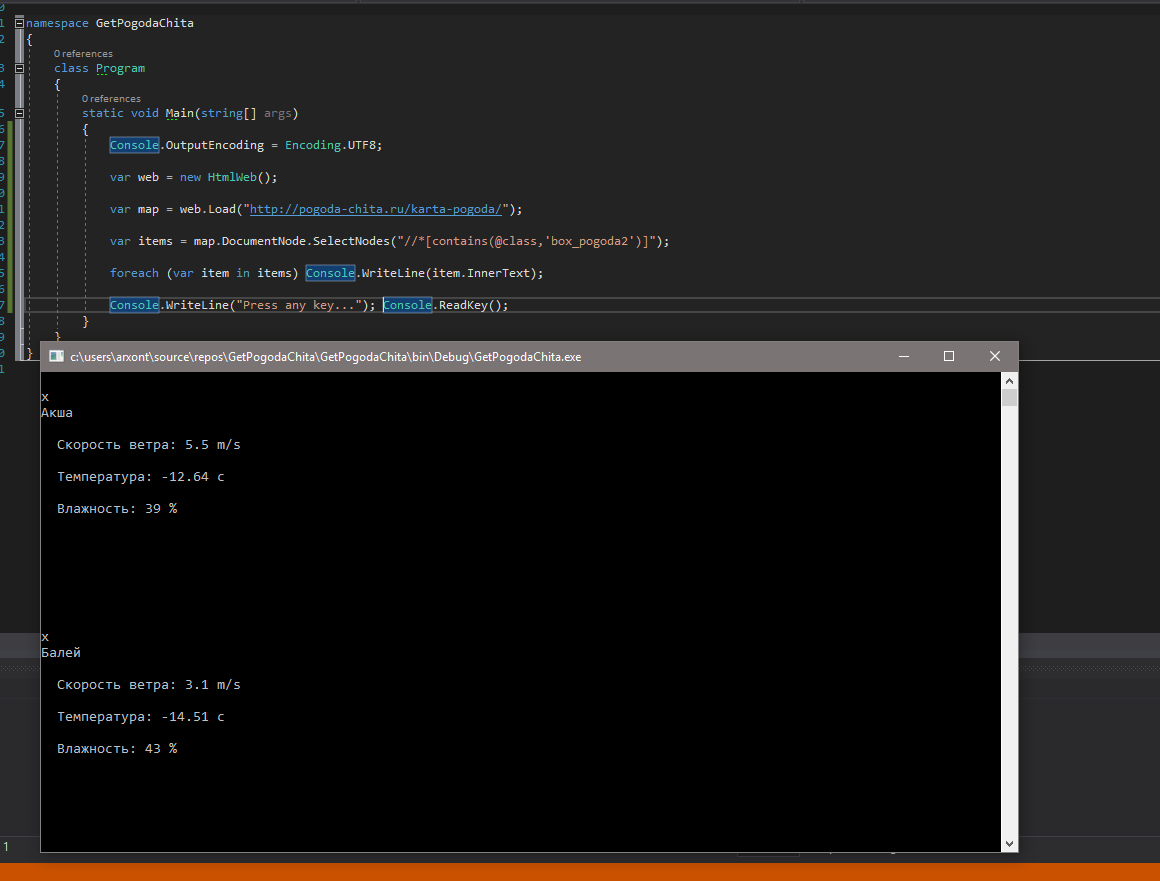Click the console scrollbar down arrow
The width and height of the screenshot is (1160, 881).
[x=1010, y=843]
